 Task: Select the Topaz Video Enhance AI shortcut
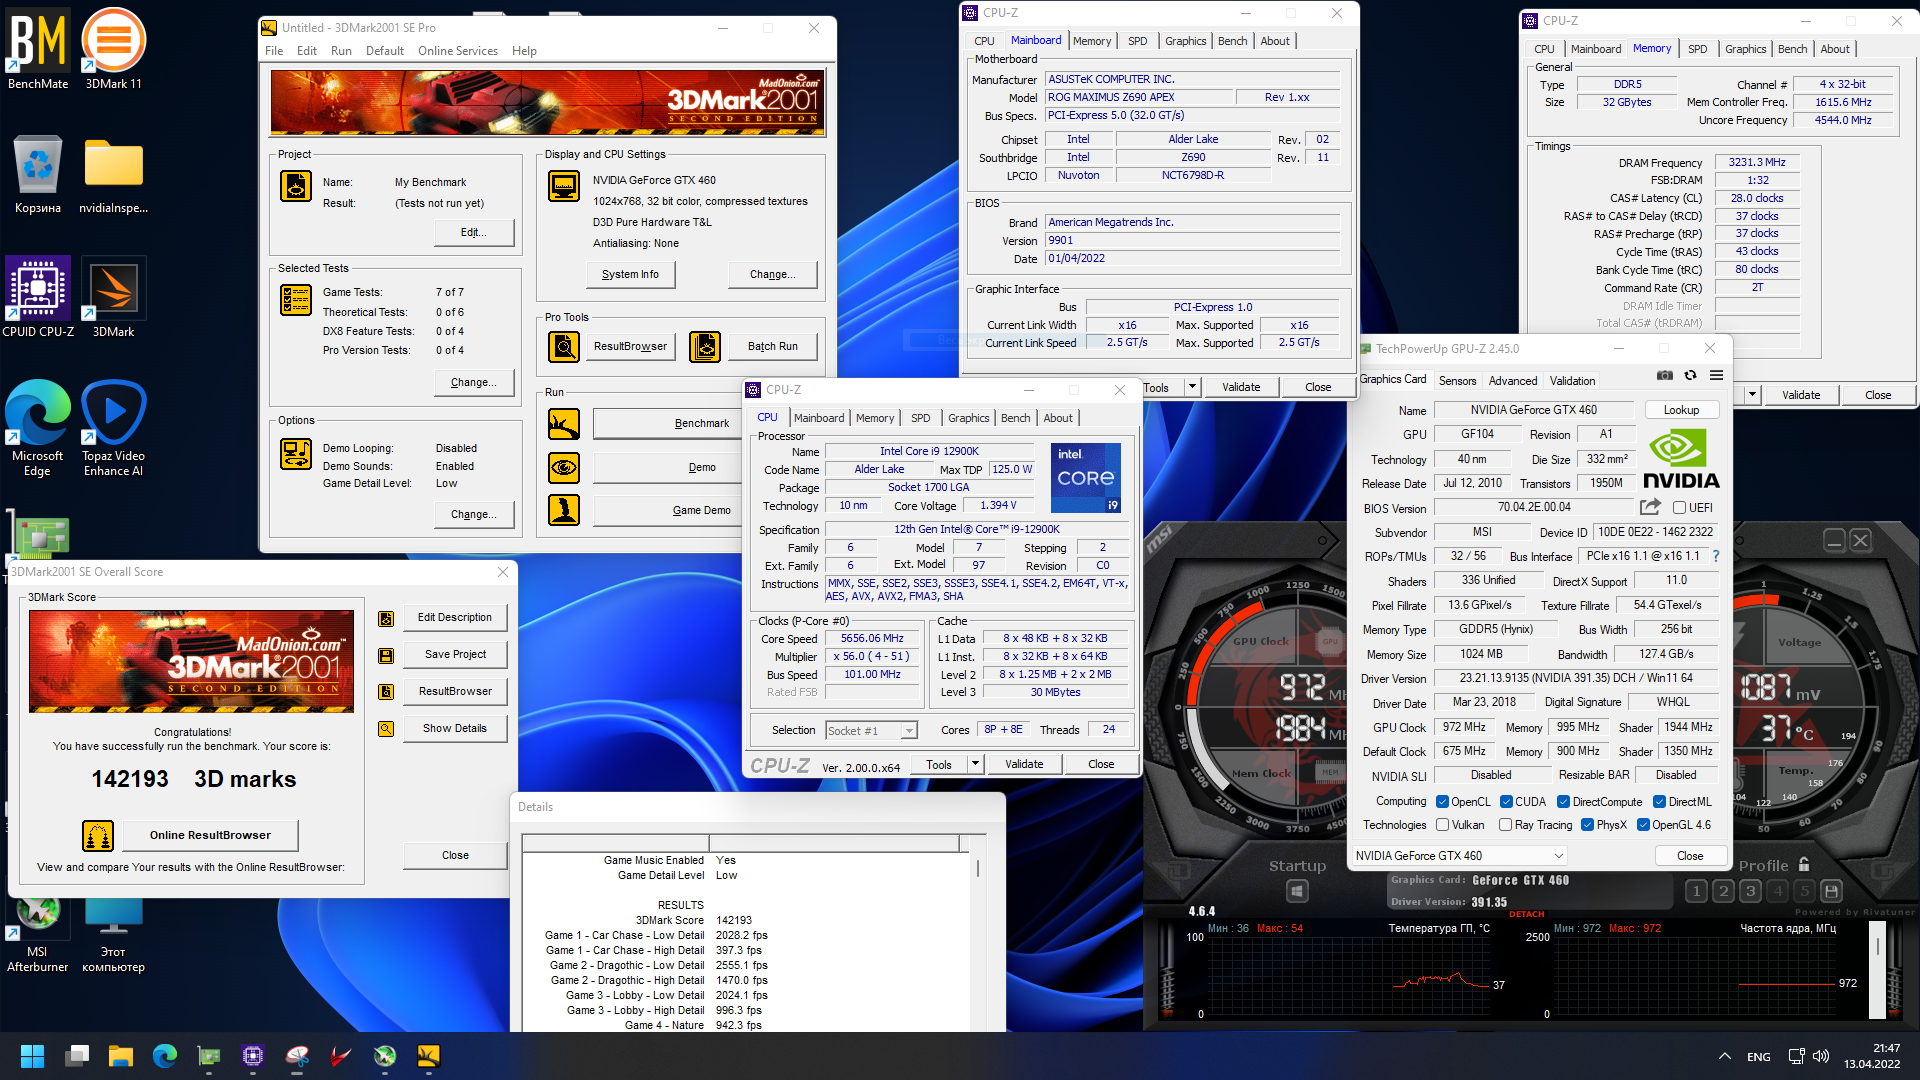tap(113, 428)
